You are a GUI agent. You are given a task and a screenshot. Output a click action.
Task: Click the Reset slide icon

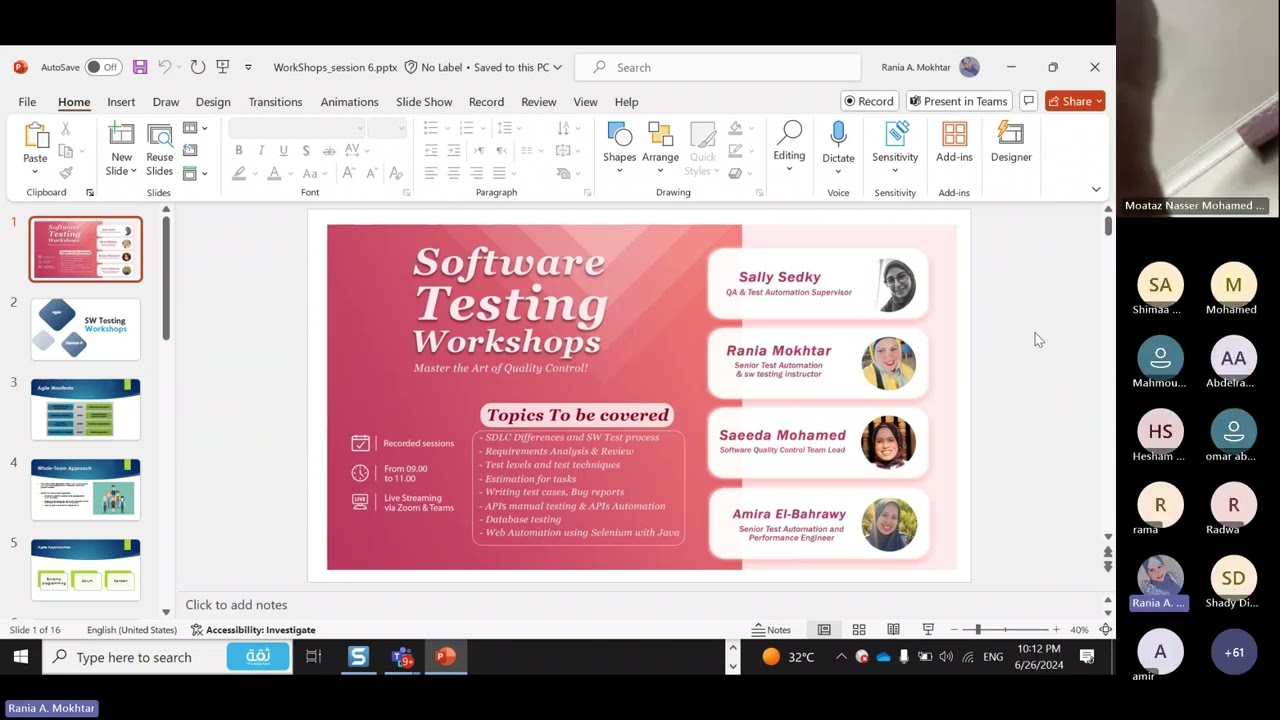point(190,151)
